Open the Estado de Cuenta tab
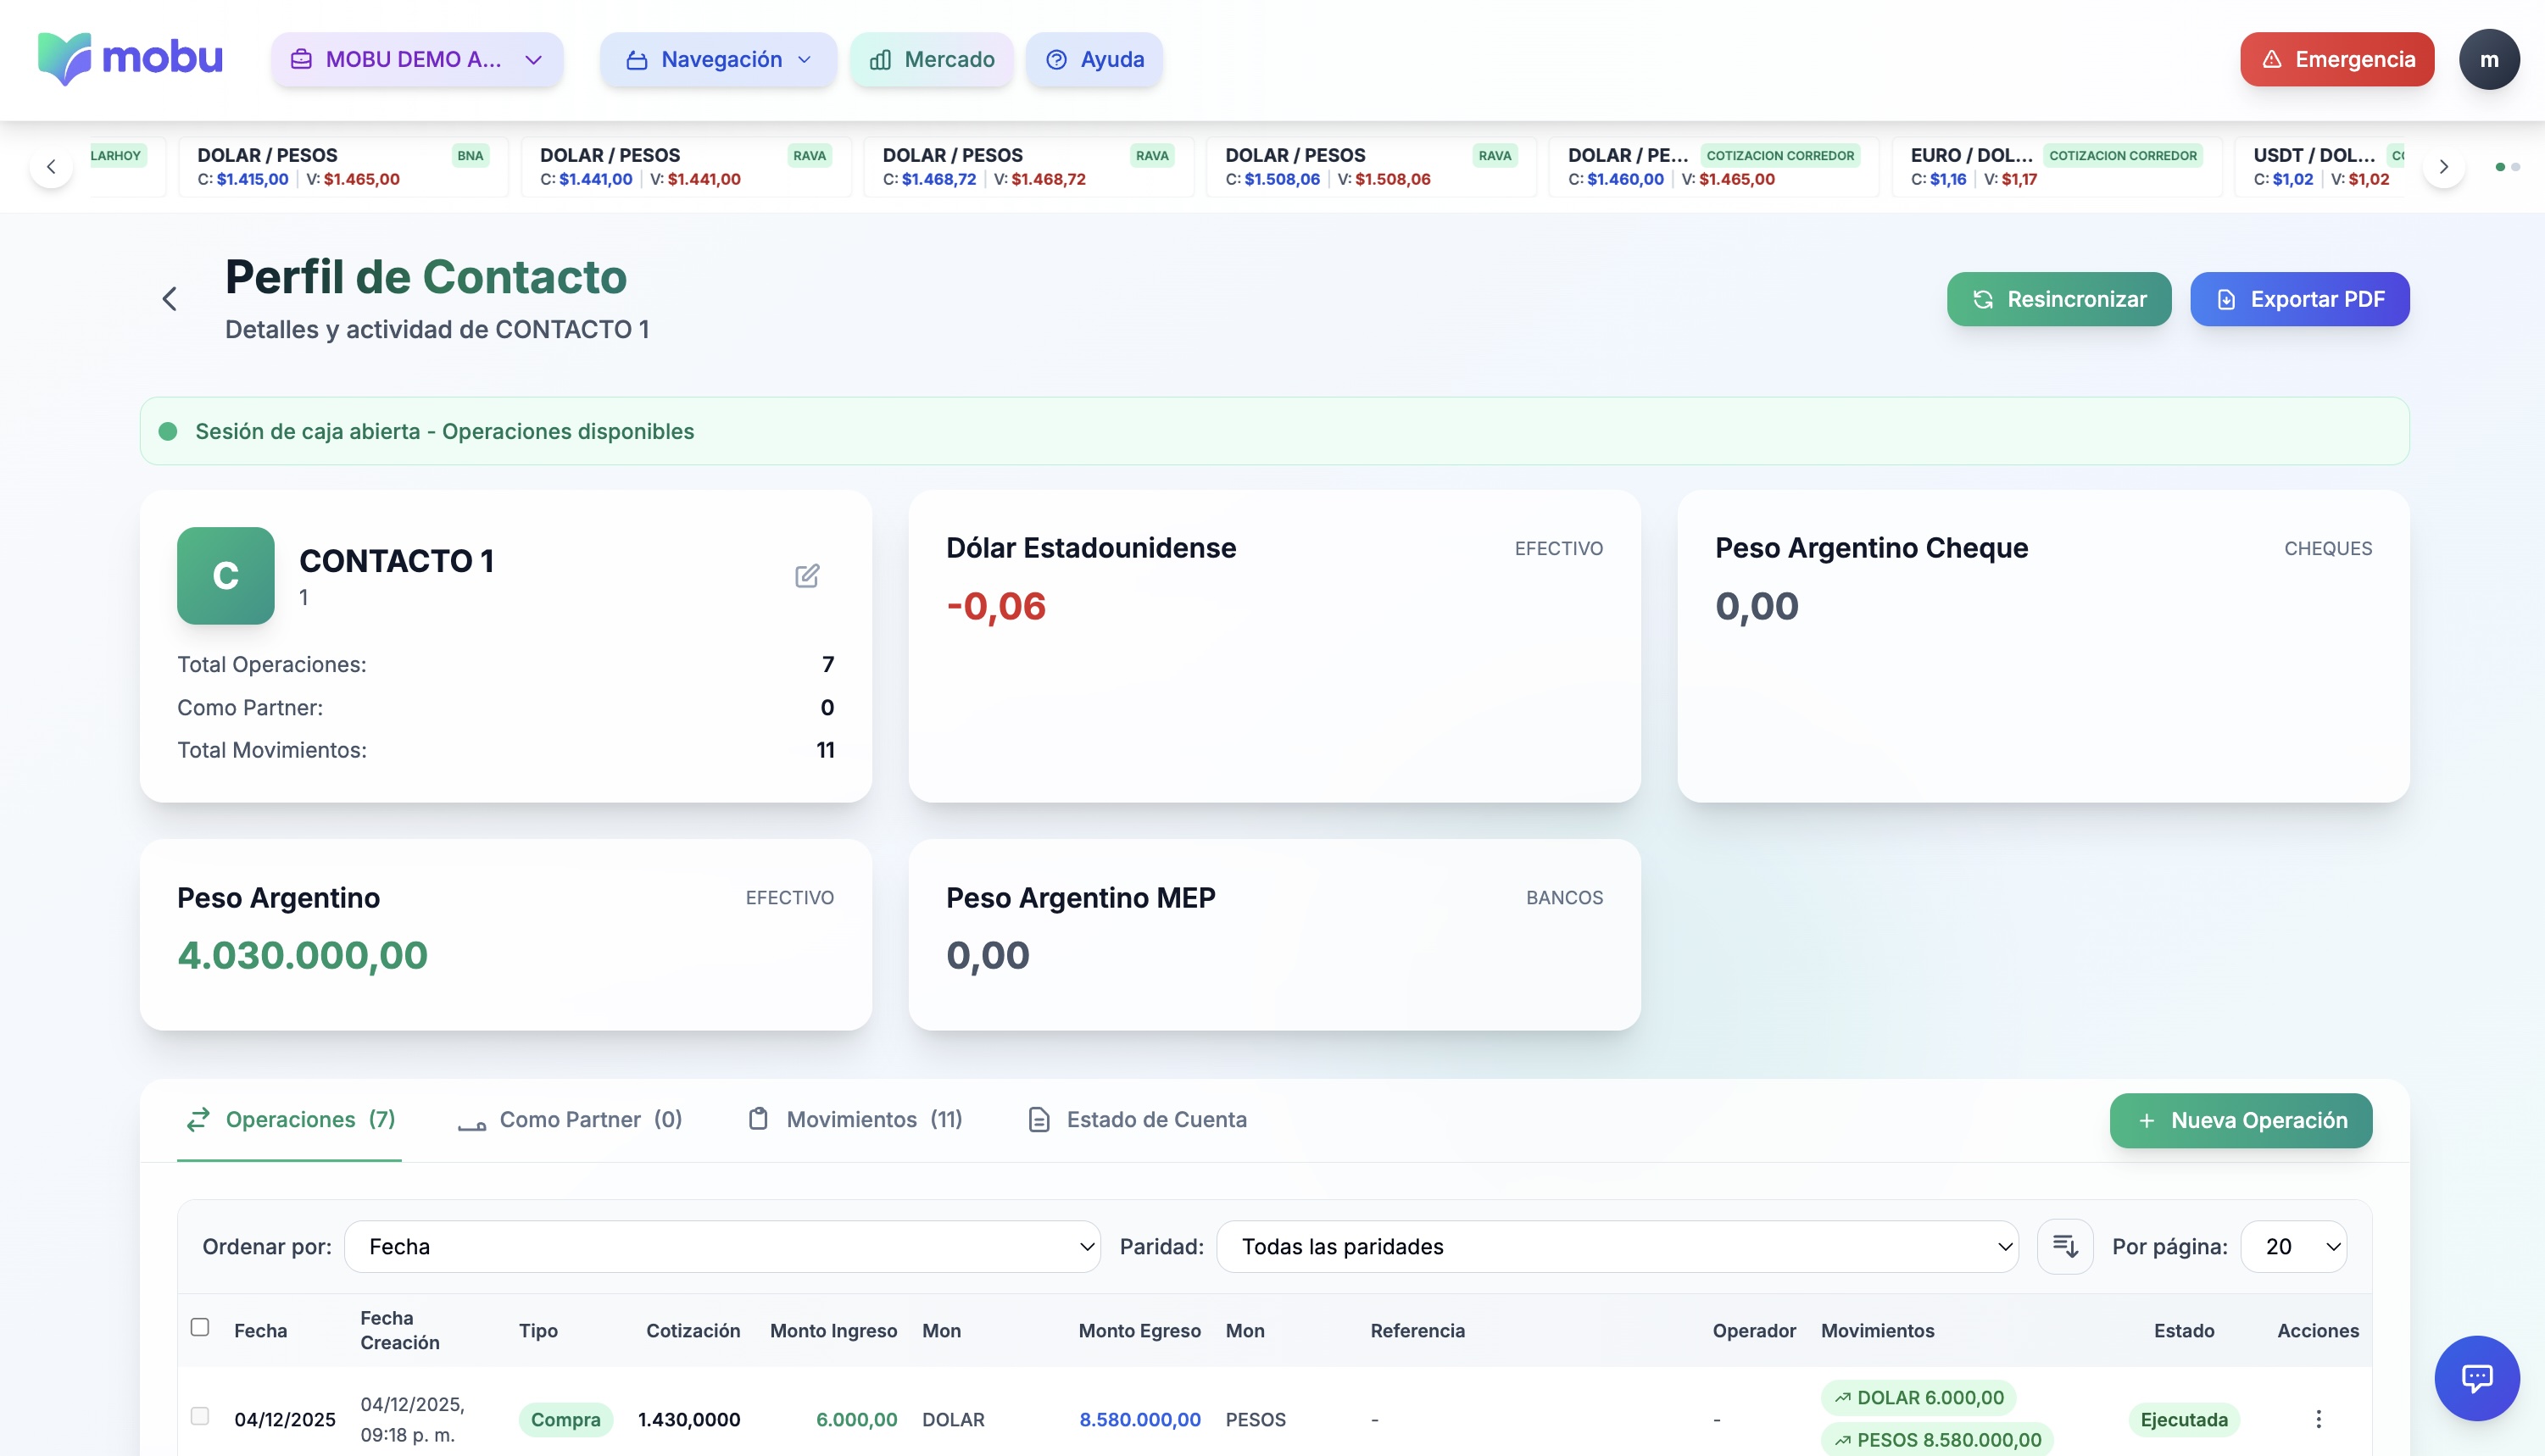2545x1456 pixels. [x=1138, y=1119]
